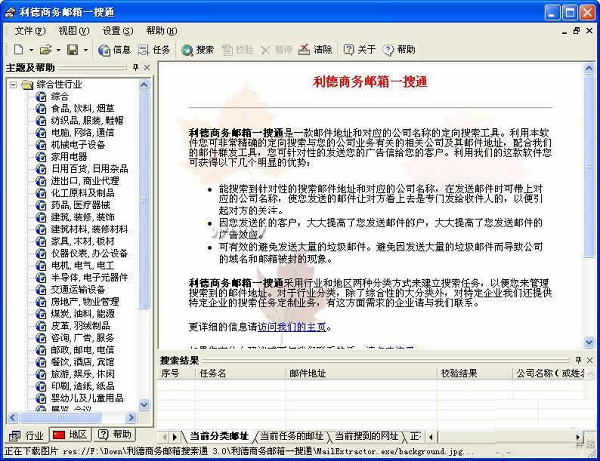
Task: Select the 家具, 木材, 板材 category icon
Action: [41, 241]
